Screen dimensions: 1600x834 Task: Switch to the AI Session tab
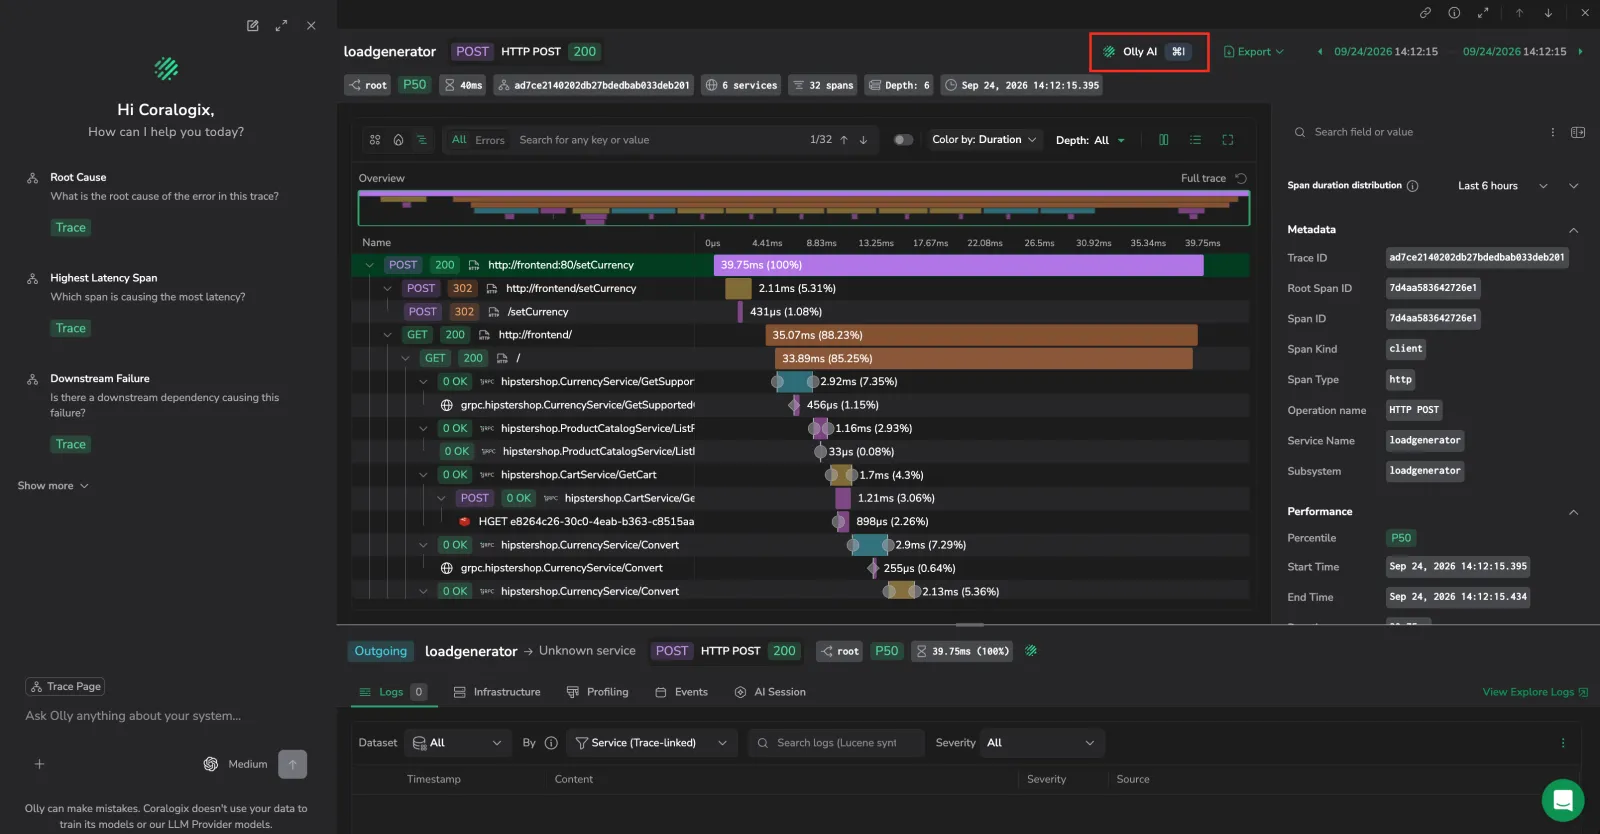point(770,692)
